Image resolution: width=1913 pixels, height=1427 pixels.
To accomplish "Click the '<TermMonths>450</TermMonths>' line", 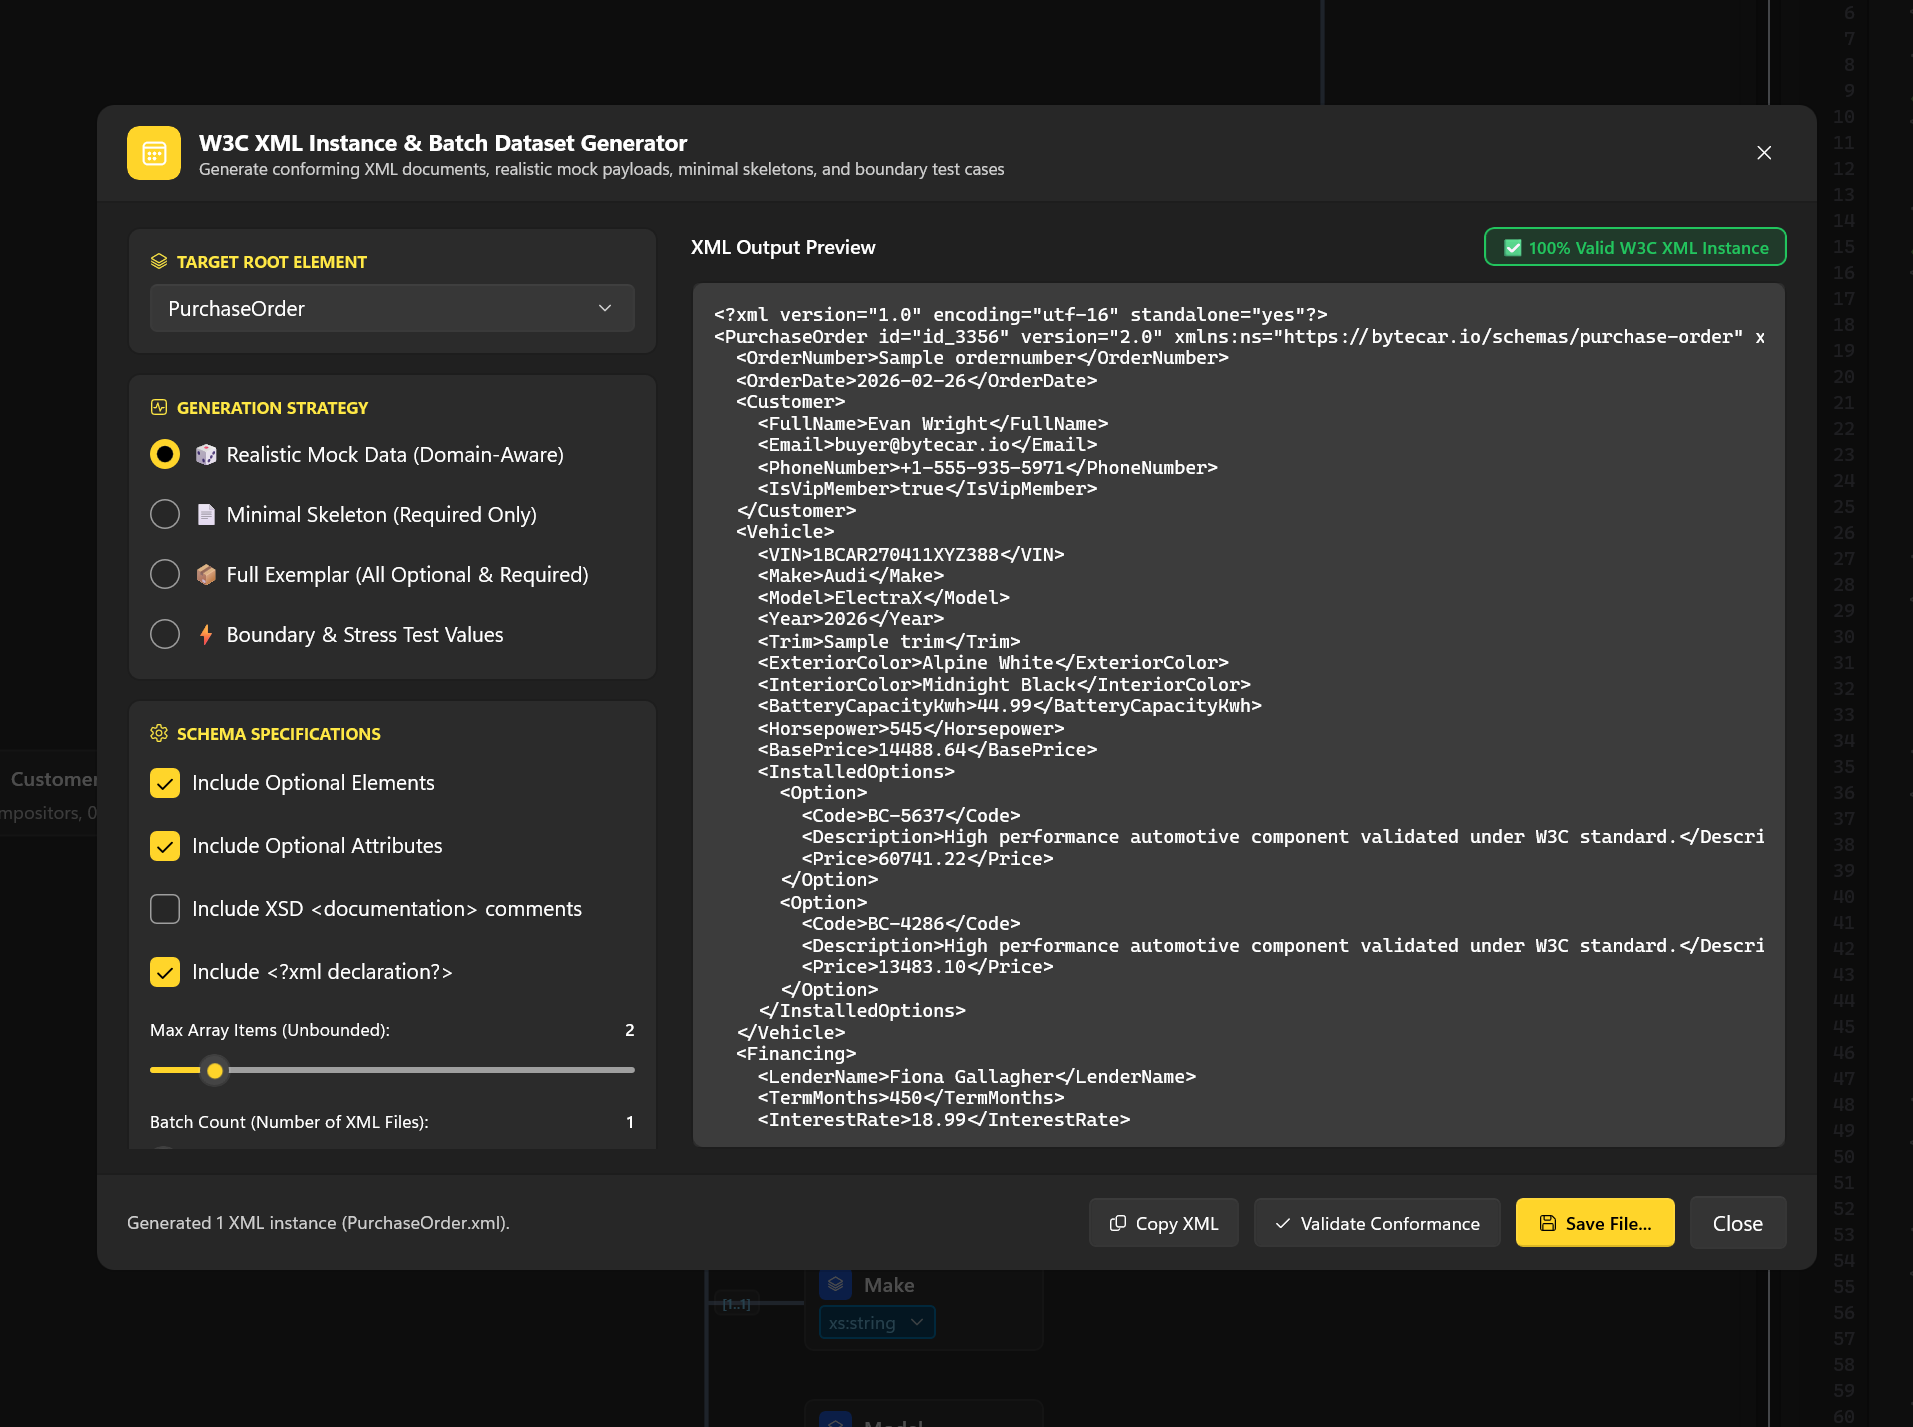I will coord(911,1098).
